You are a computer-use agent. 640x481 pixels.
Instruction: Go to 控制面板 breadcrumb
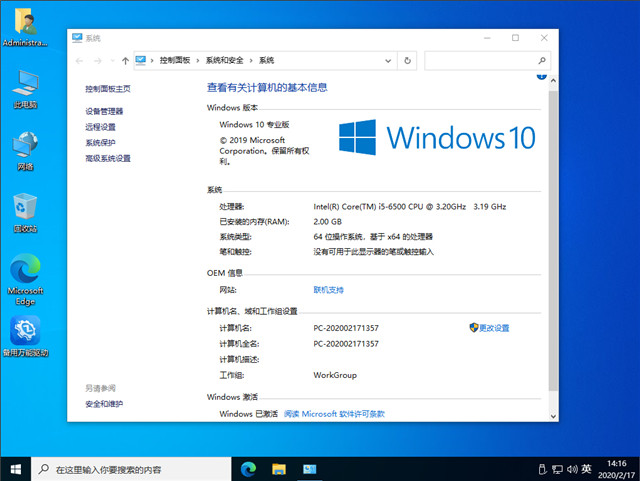pyautogui.click(x=175, y=60)
